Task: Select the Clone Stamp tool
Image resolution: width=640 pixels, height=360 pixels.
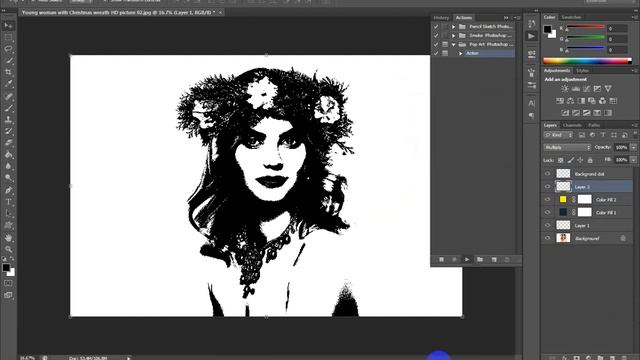Action: click(8, 120)
